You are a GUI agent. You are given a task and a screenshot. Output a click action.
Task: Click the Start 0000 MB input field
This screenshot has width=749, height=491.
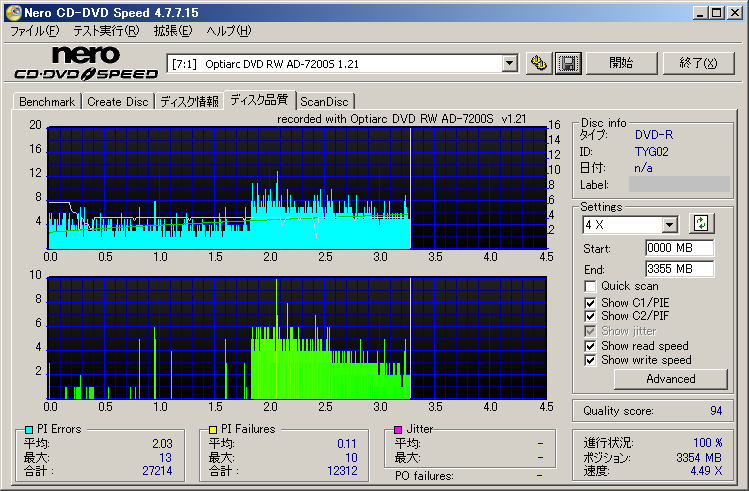(x=679, y=248)
